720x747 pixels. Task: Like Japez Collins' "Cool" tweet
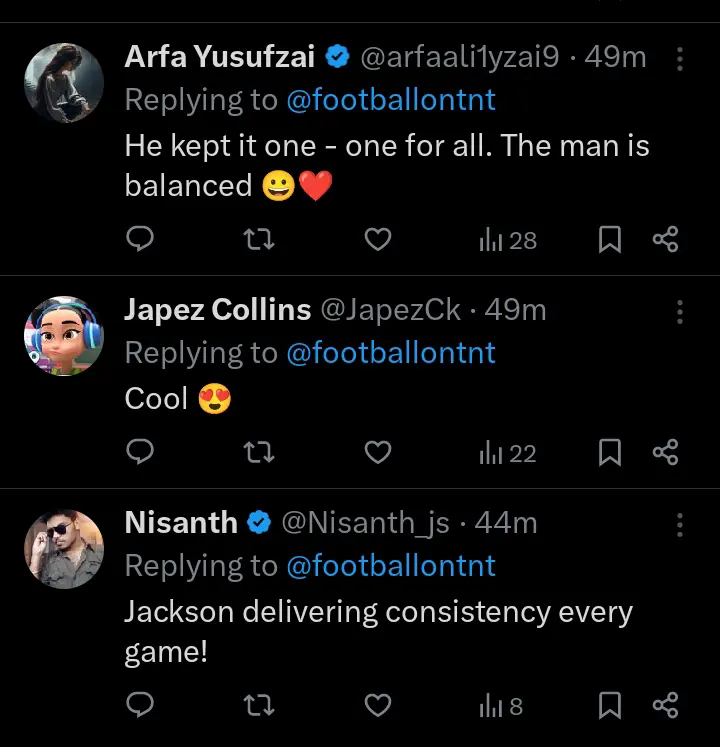[x=377, y=453]
